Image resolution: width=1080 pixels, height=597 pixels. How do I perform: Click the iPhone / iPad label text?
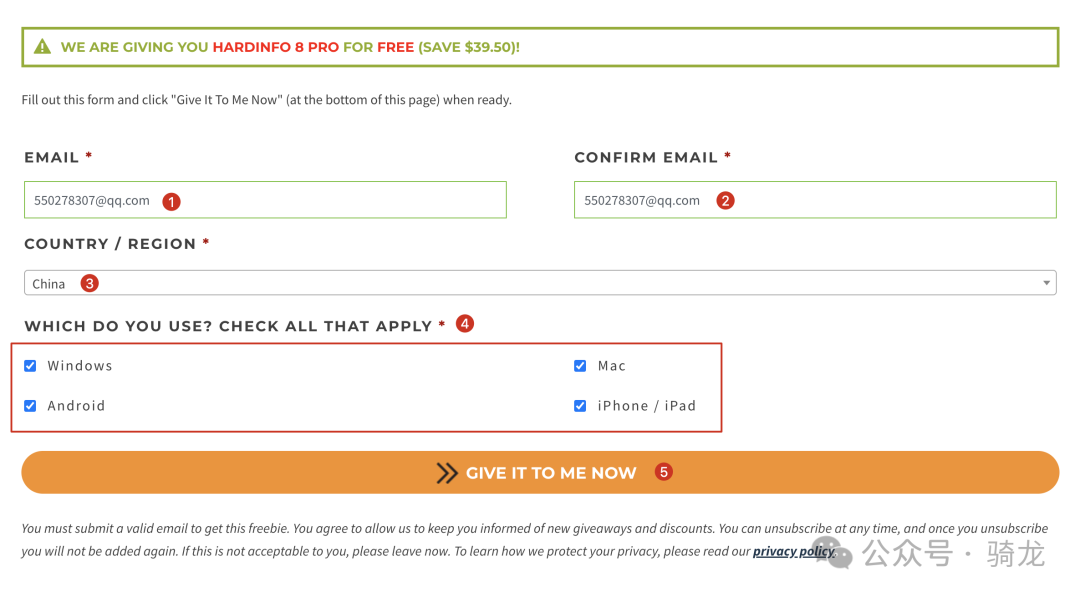647,406
